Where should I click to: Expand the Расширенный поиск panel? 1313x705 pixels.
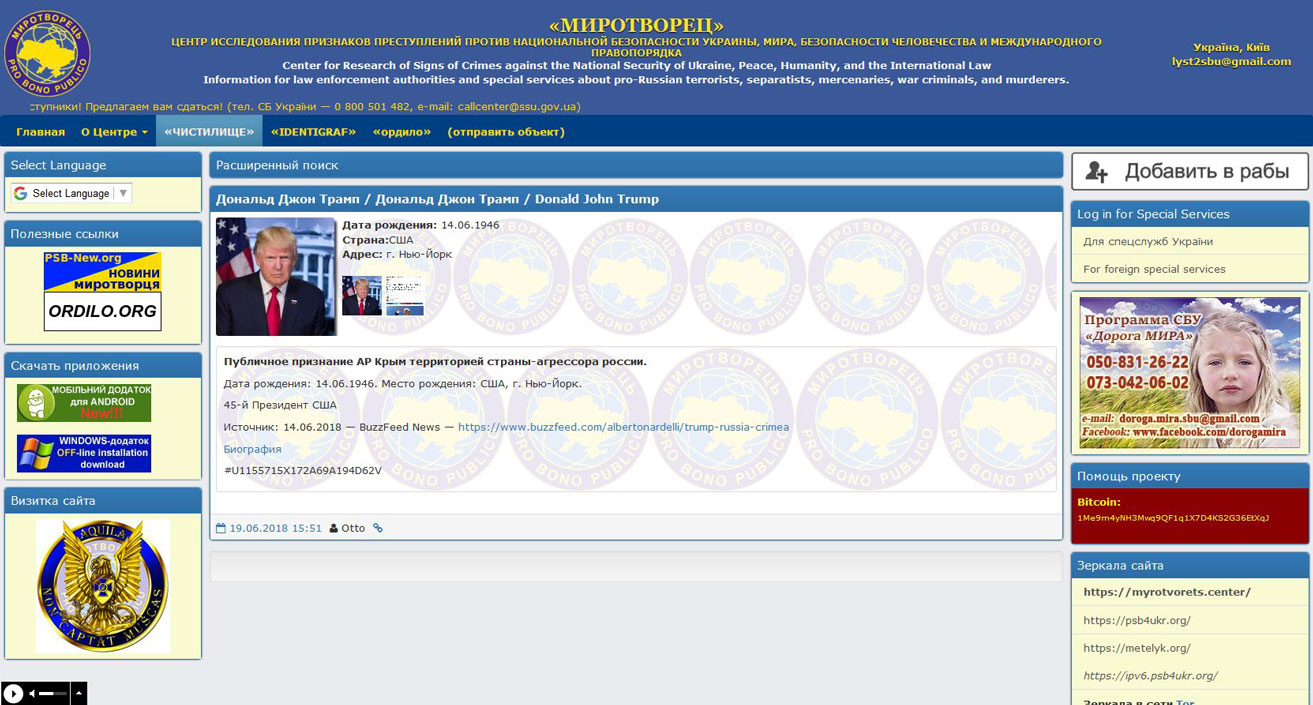tap(636, 165)
